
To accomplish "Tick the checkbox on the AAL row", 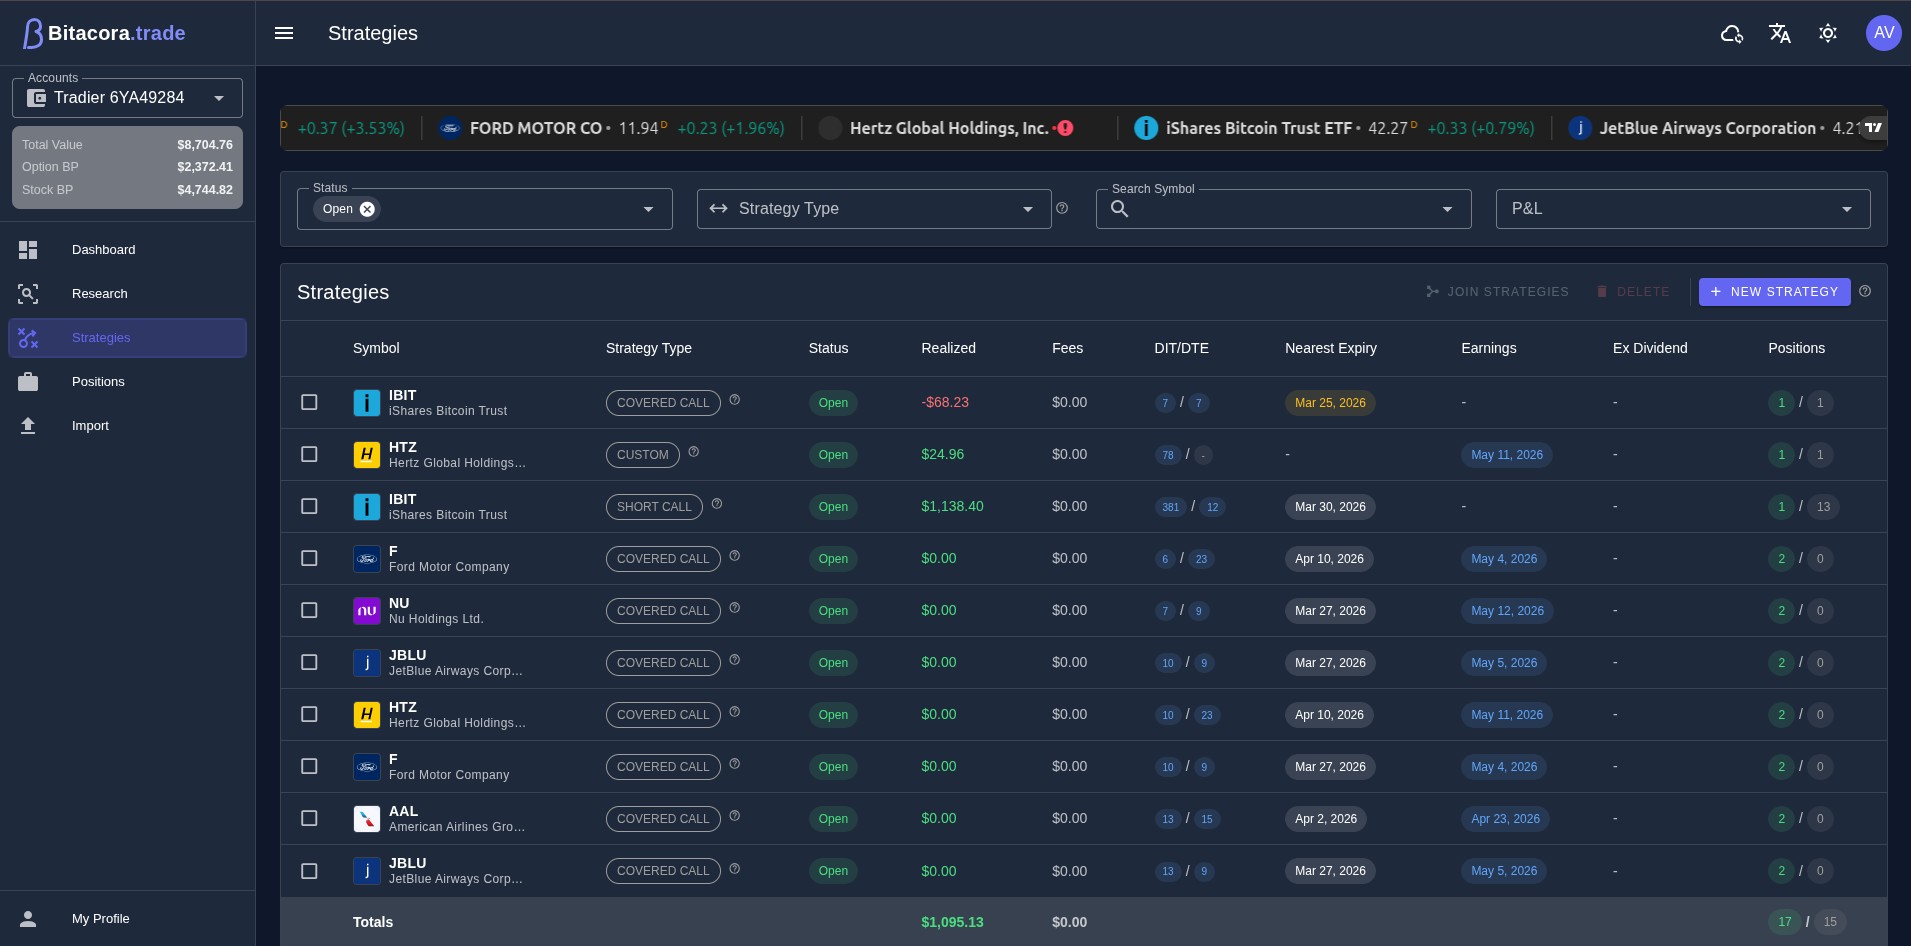I will tap(309, 818).
